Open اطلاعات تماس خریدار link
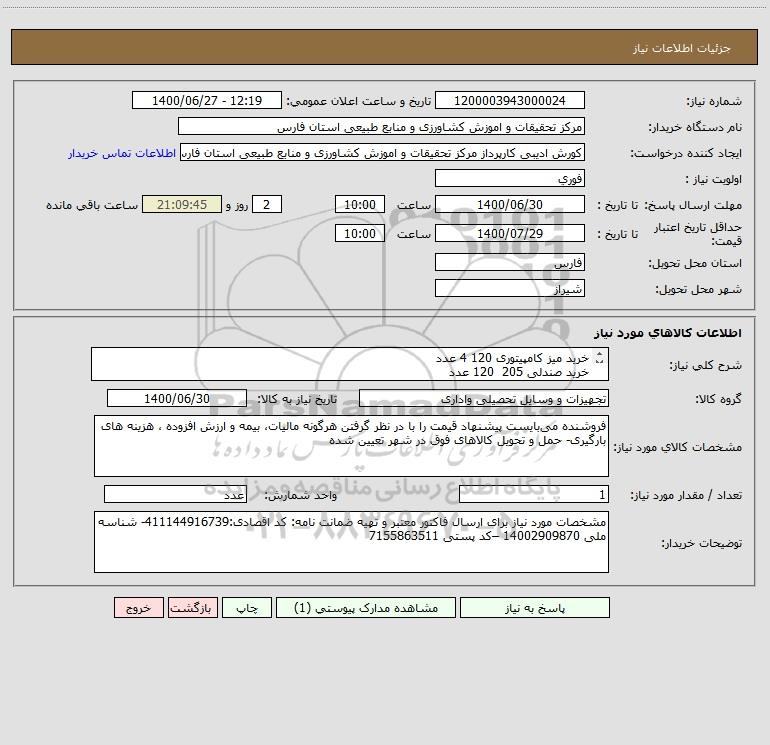This screenshot has height=745, width=770. [x=122, y=153]
